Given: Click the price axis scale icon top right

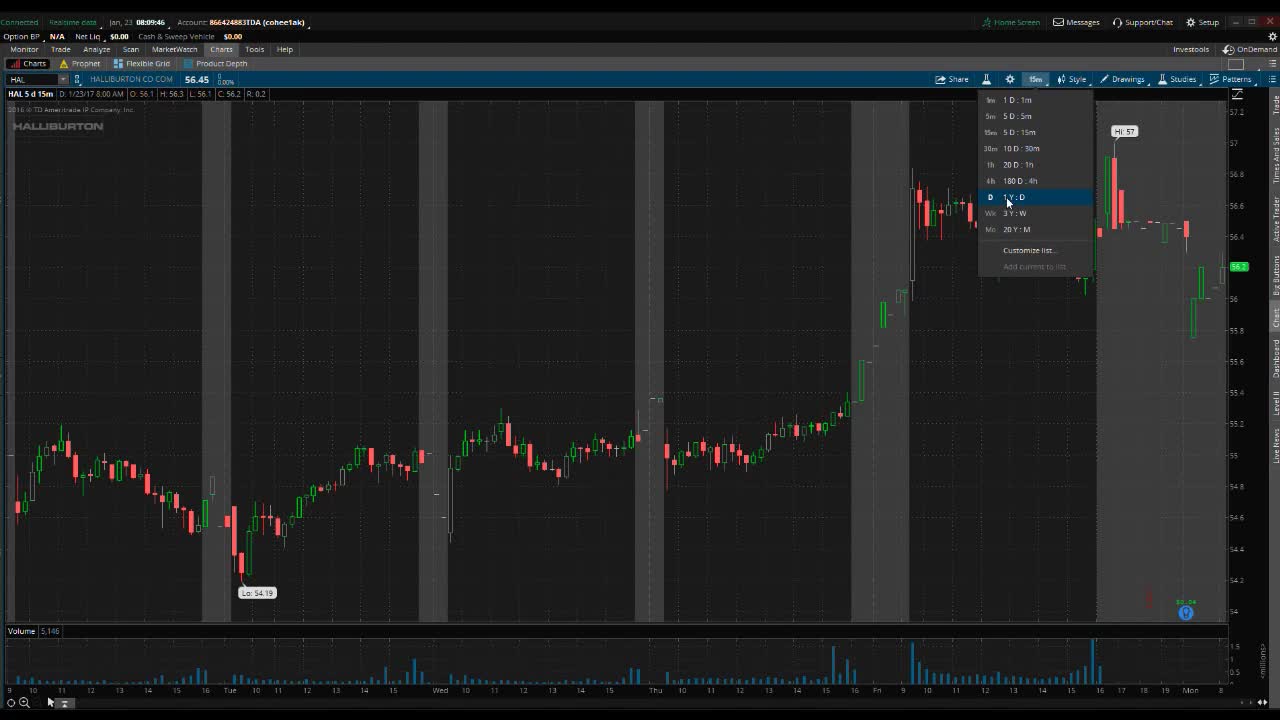Looking at the screenshot, I should (1238, 94).
